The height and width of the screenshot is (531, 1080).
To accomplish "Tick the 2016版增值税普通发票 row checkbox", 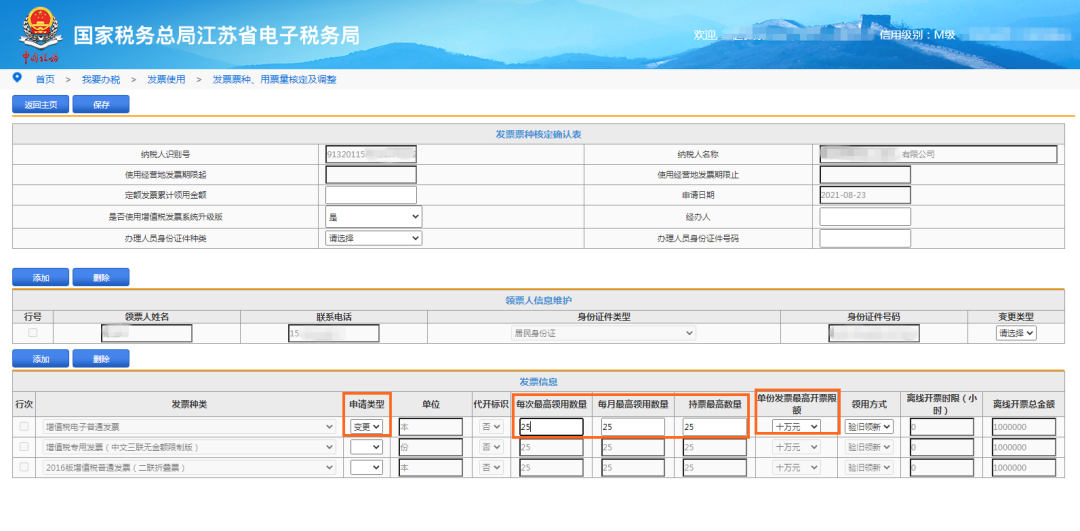I will 24,467.
